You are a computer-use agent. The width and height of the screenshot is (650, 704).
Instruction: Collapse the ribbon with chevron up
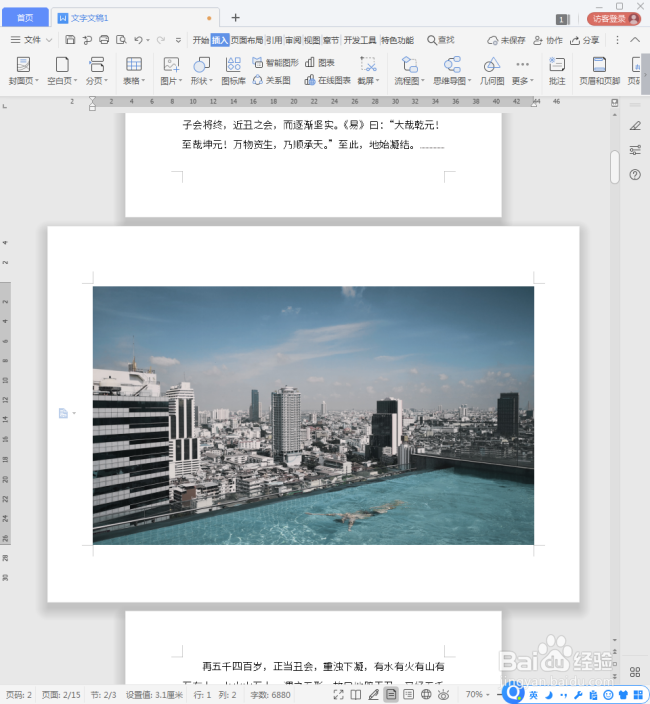point(635,40)
